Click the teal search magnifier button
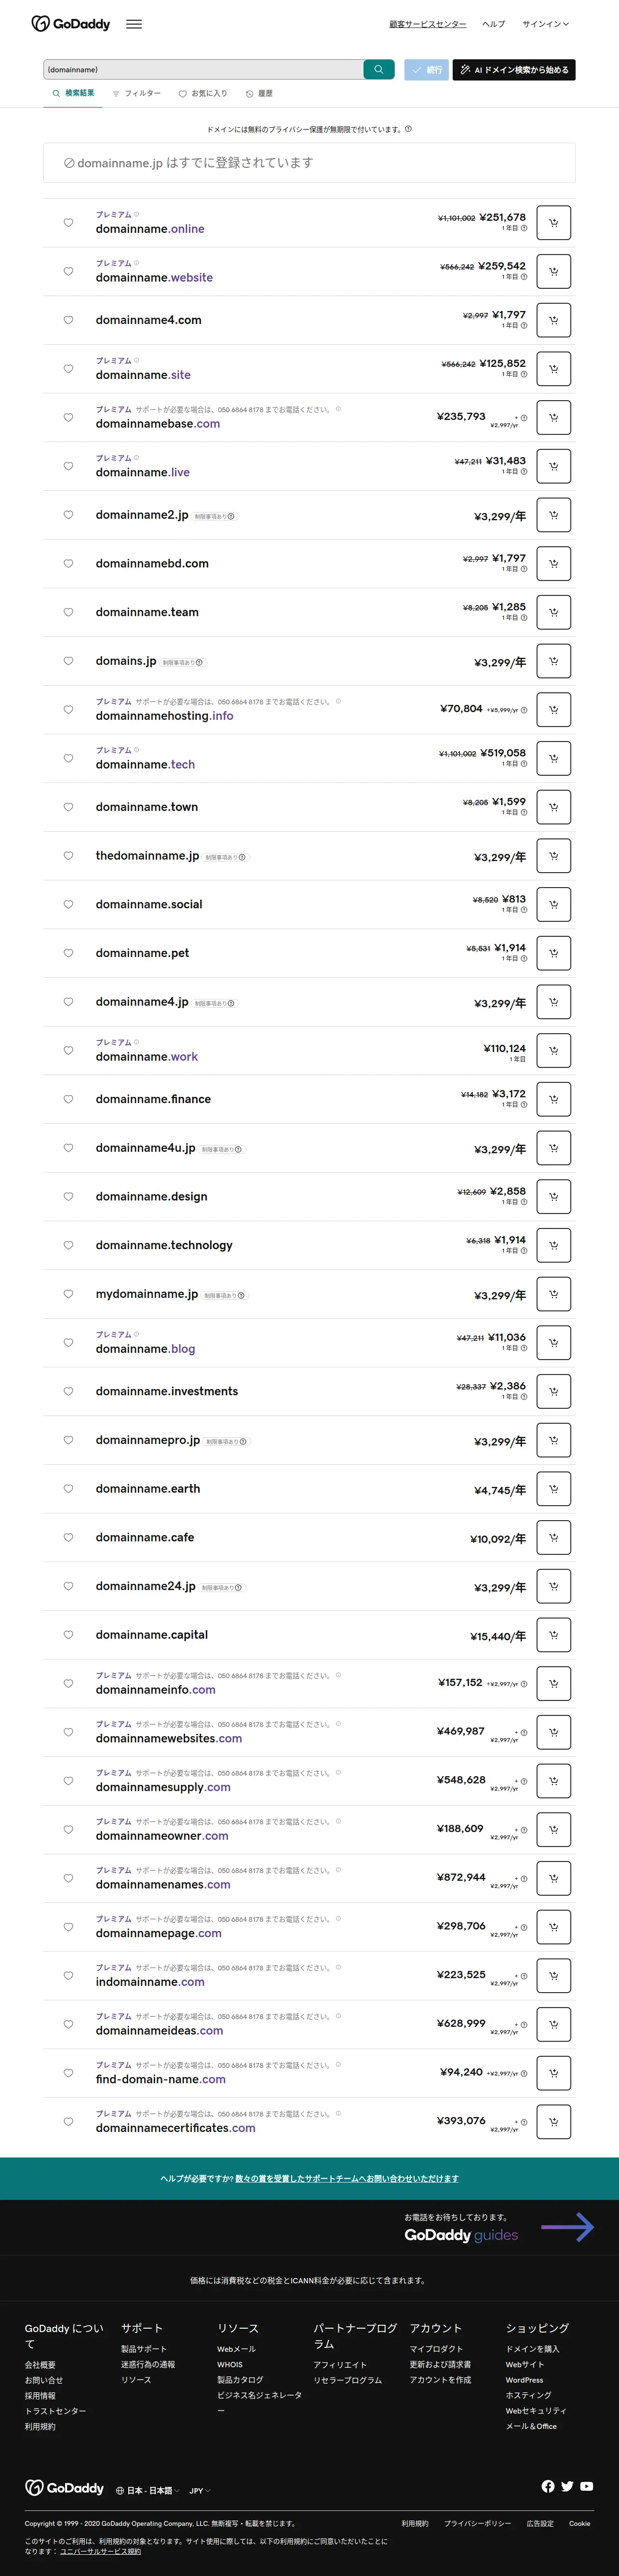The width and height of the screenshot is (619, 2576). tap(378, 70)
